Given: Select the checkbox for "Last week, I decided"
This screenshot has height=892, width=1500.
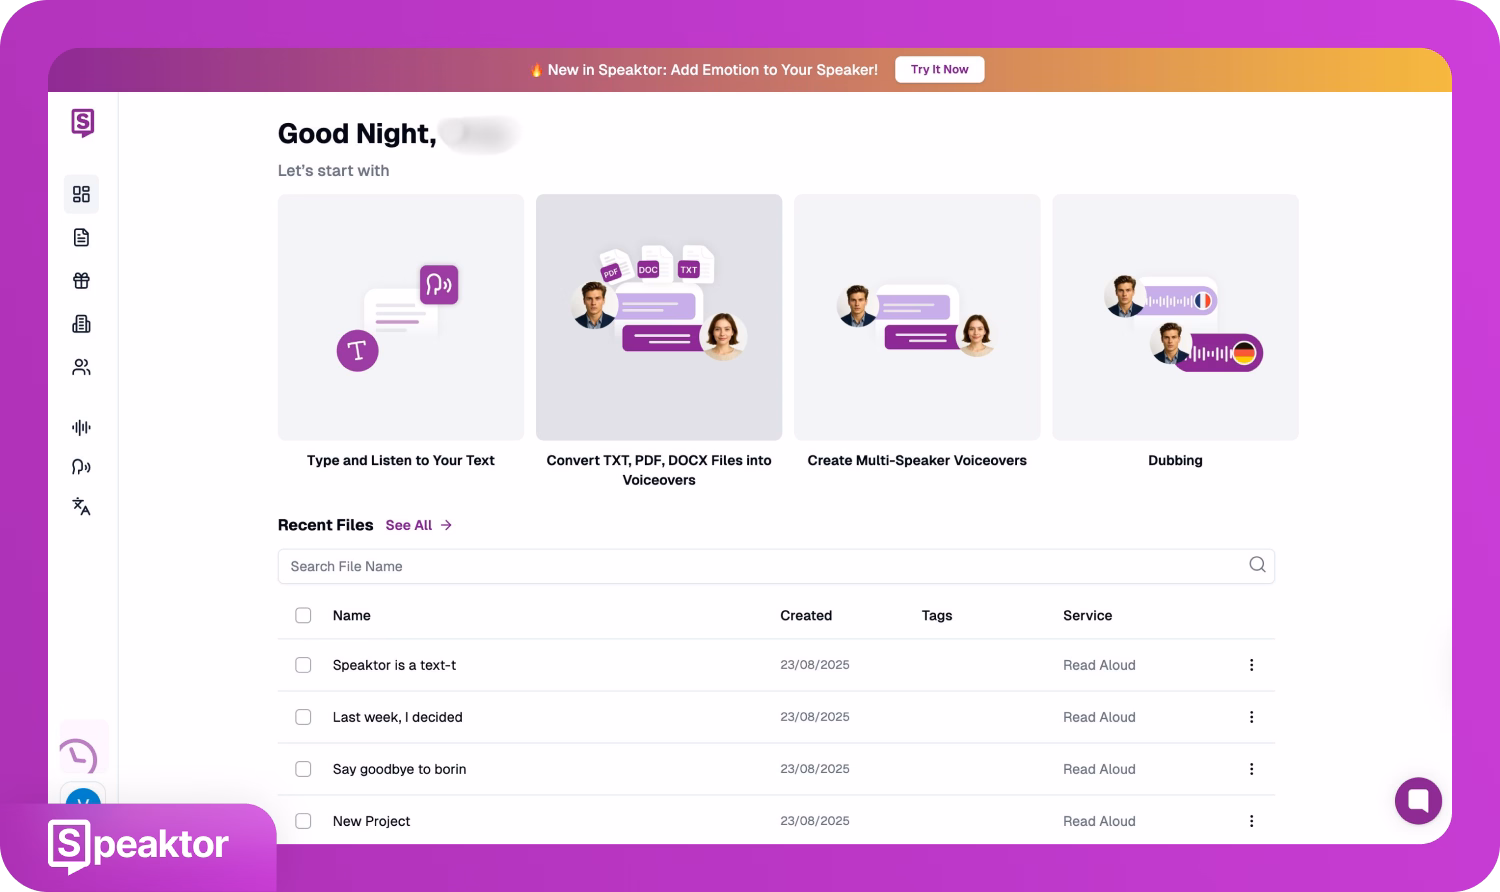Looking at the screenshot, I should coord(303,717).
